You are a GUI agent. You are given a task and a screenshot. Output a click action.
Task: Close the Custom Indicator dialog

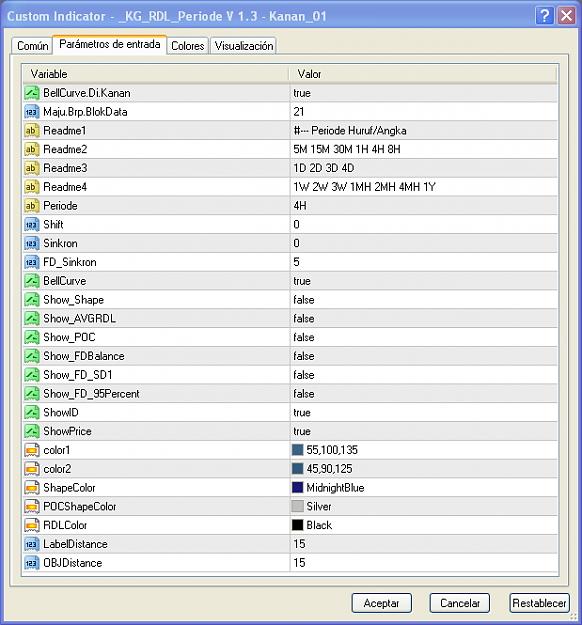(566, 16)
